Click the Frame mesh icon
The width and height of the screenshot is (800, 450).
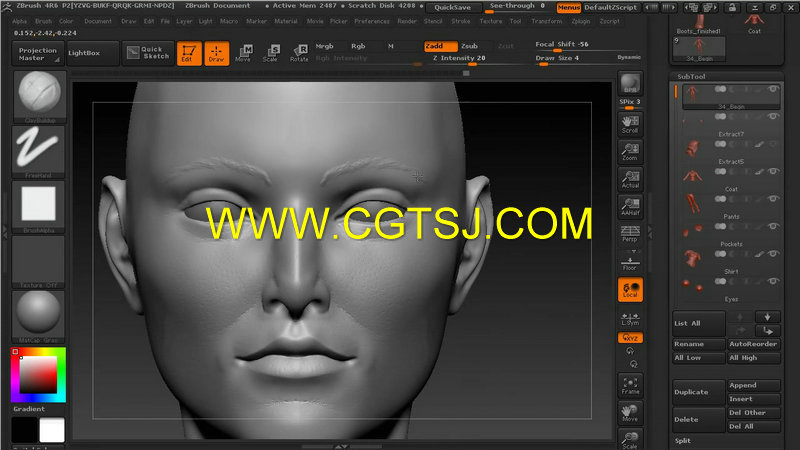point(630,386)
